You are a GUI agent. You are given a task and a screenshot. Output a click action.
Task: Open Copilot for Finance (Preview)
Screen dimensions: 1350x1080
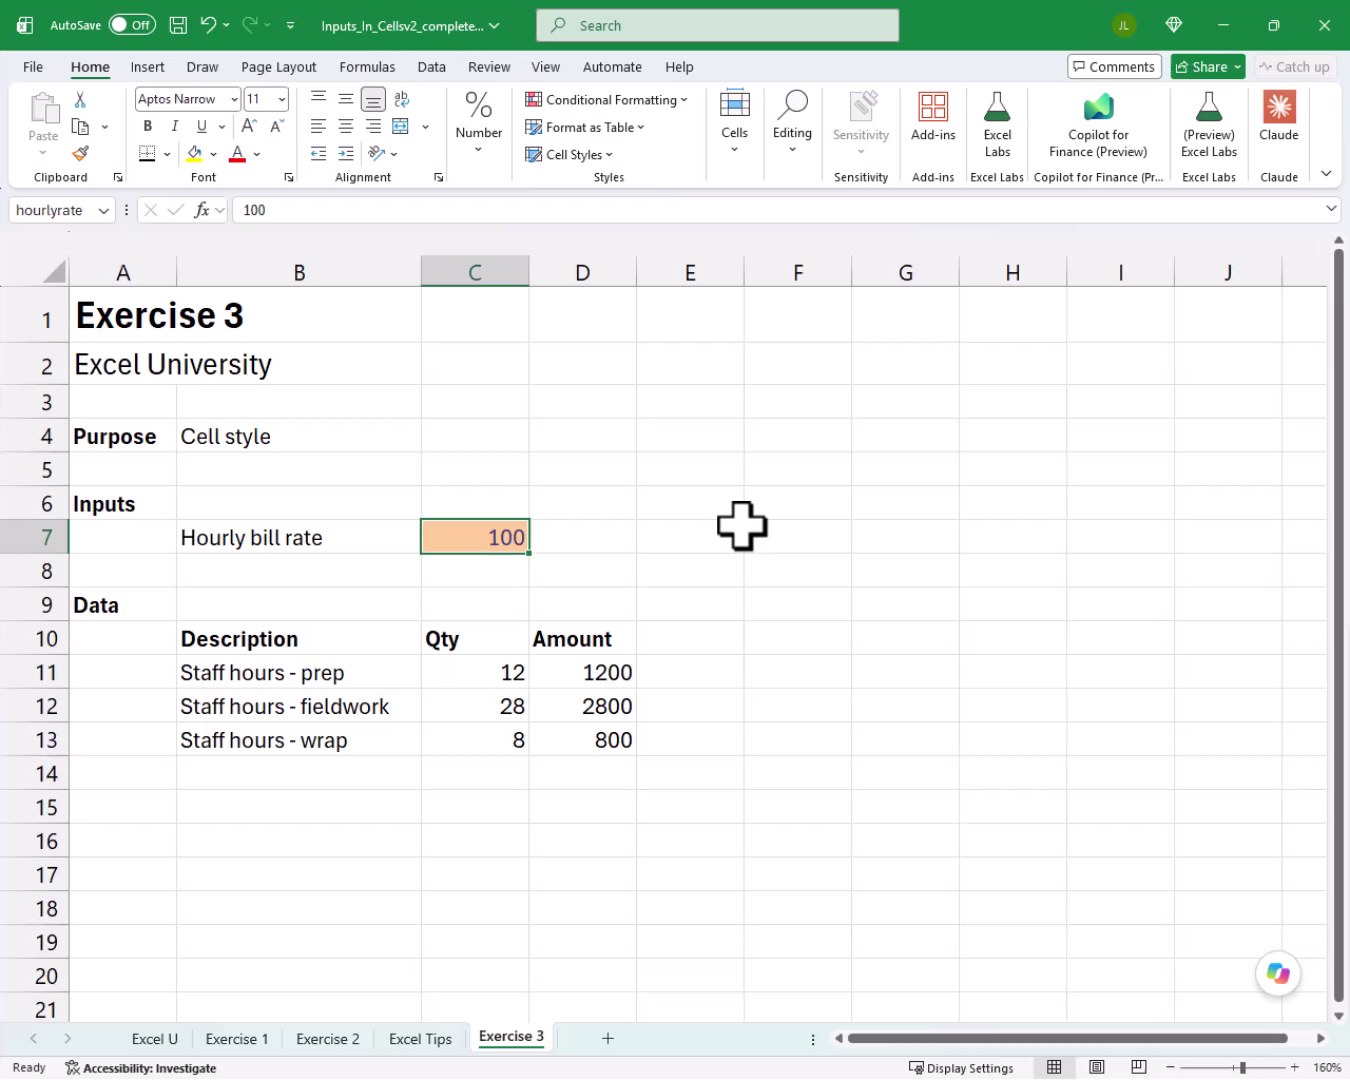click(1098, 125)
